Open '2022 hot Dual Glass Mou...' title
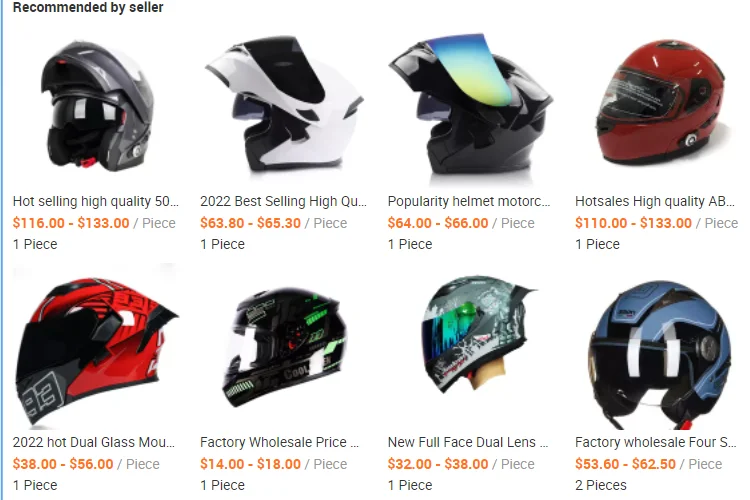Screen dimensions: 750x500 coord(94,442)
